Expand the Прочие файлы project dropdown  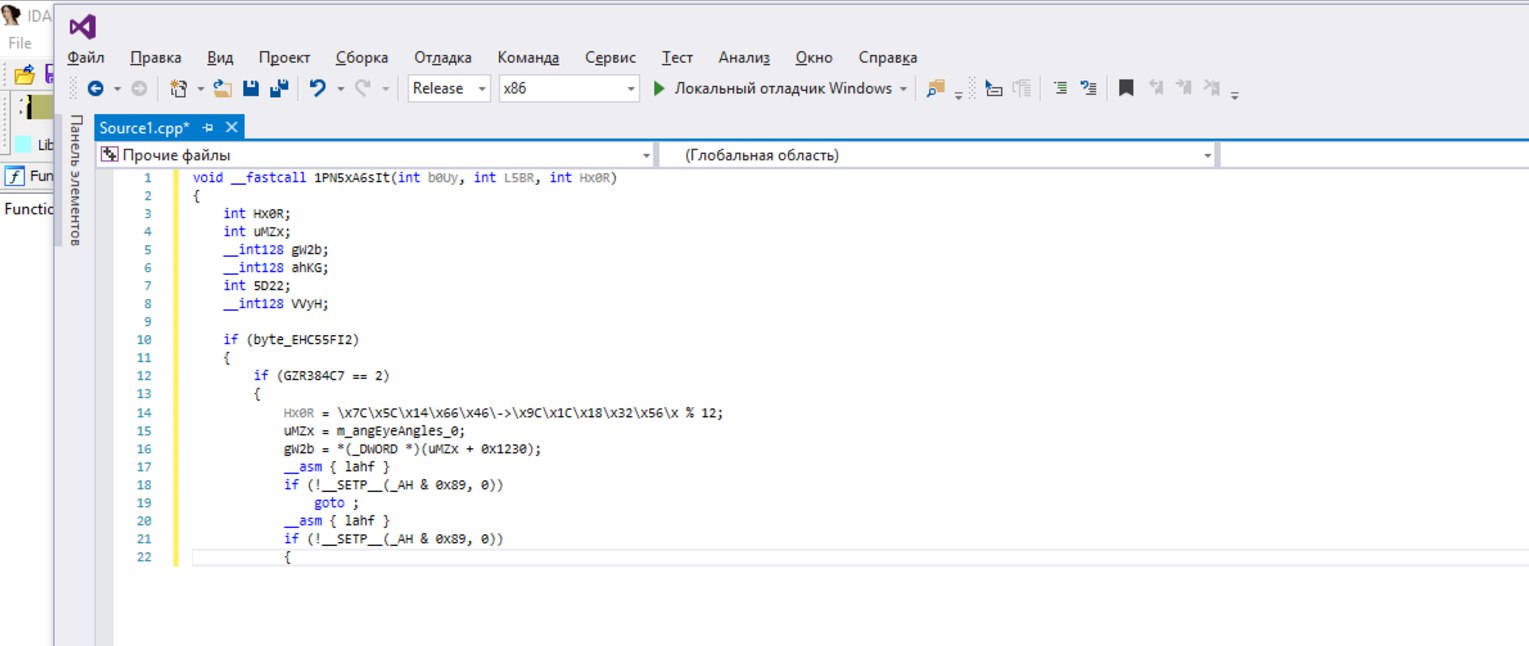click(x=644, y=156)
